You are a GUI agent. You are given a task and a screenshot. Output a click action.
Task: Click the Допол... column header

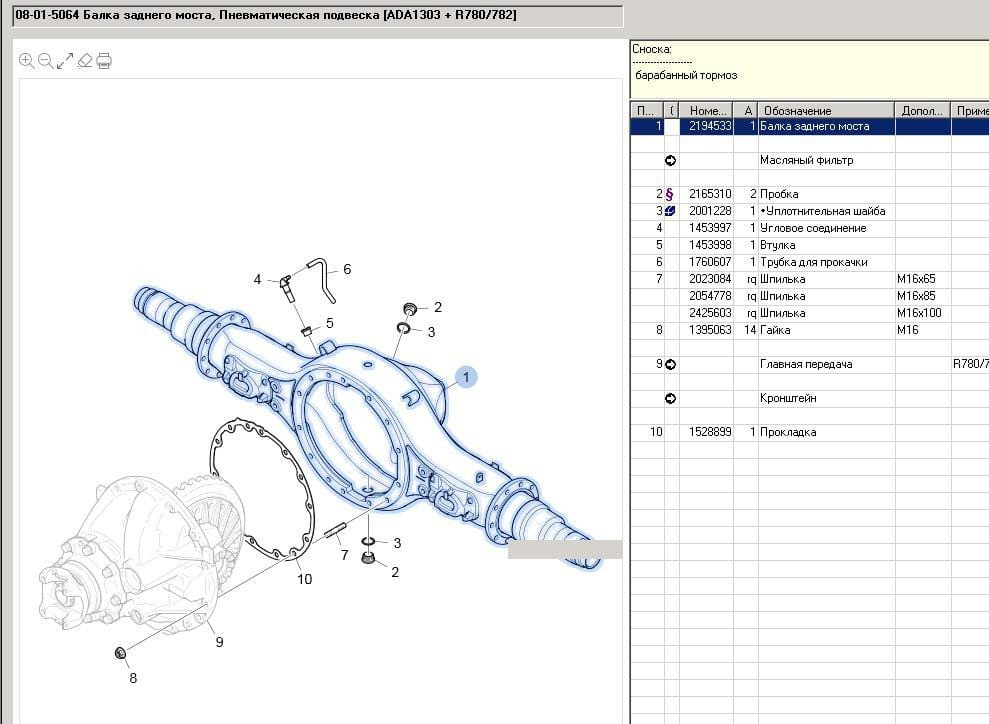921,110
